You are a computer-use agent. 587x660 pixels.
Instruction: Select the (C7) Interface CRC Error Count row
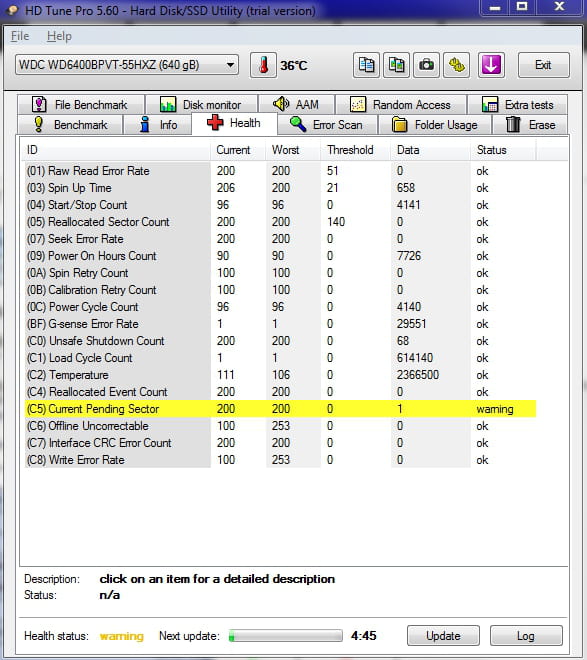tap(280, 443)
